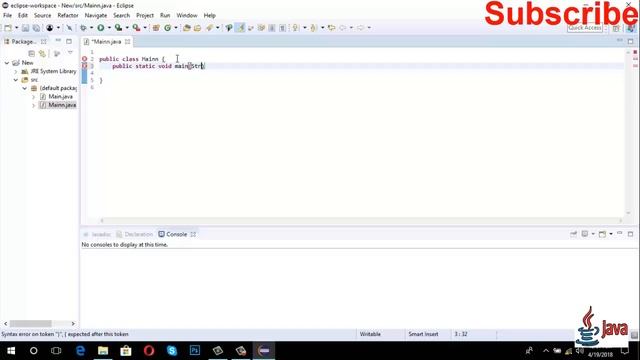Viewport: 640px width, 360px height.
Task: Open the Project menu
Action: tap(145, 16)
